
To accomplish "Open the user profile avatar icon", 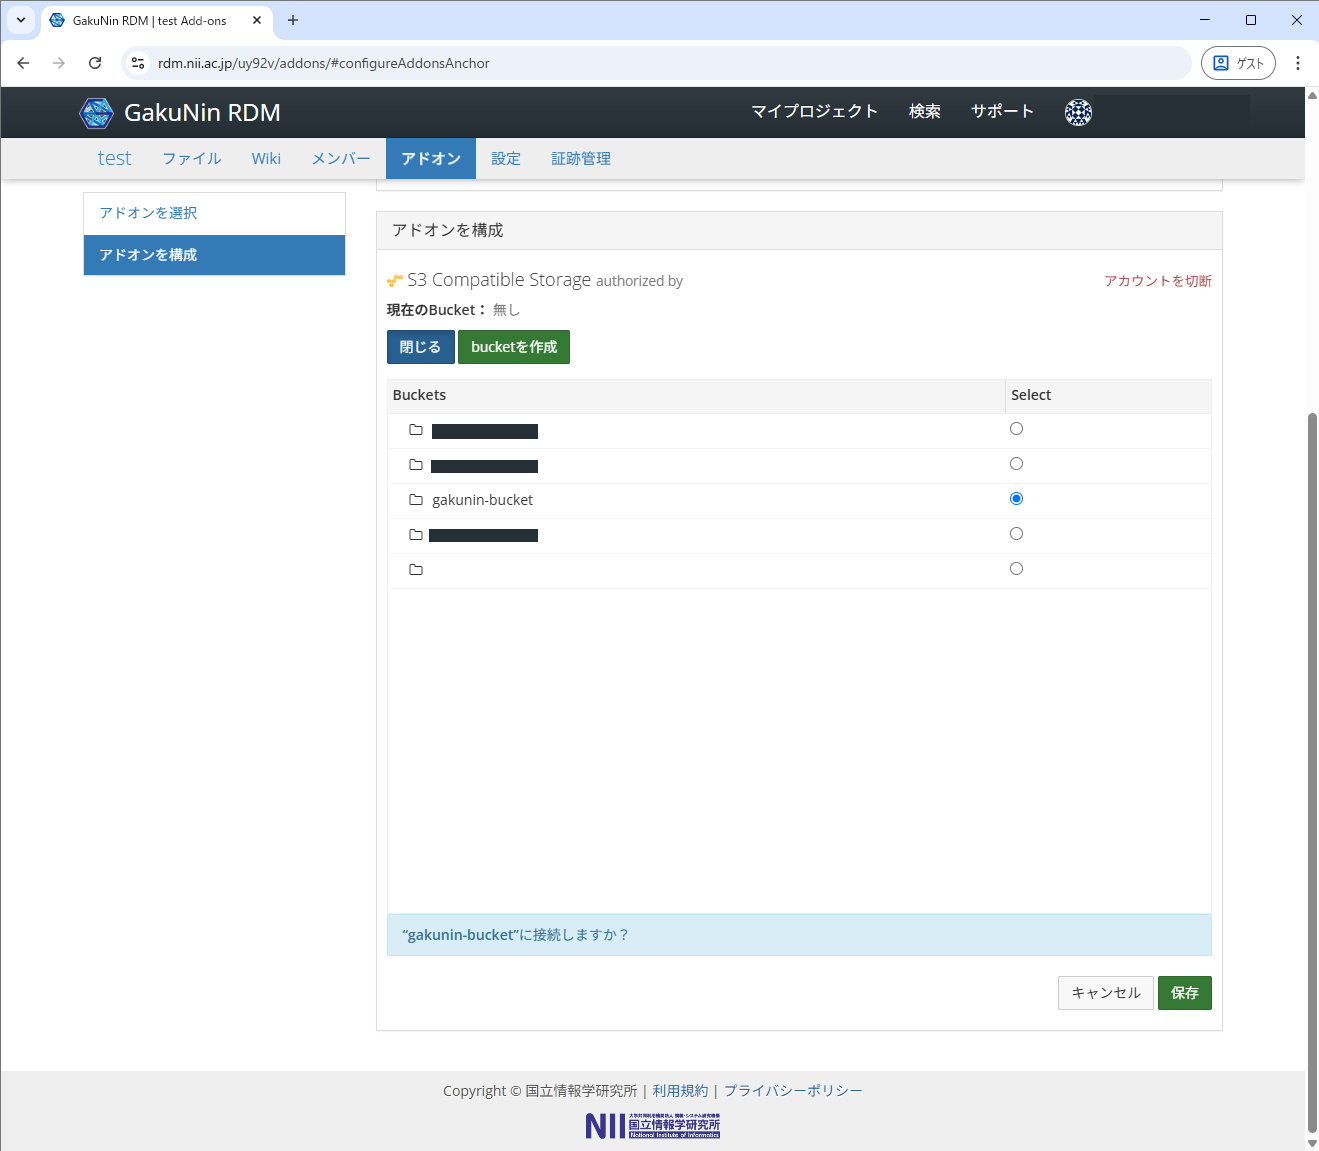I will 1078,113.
